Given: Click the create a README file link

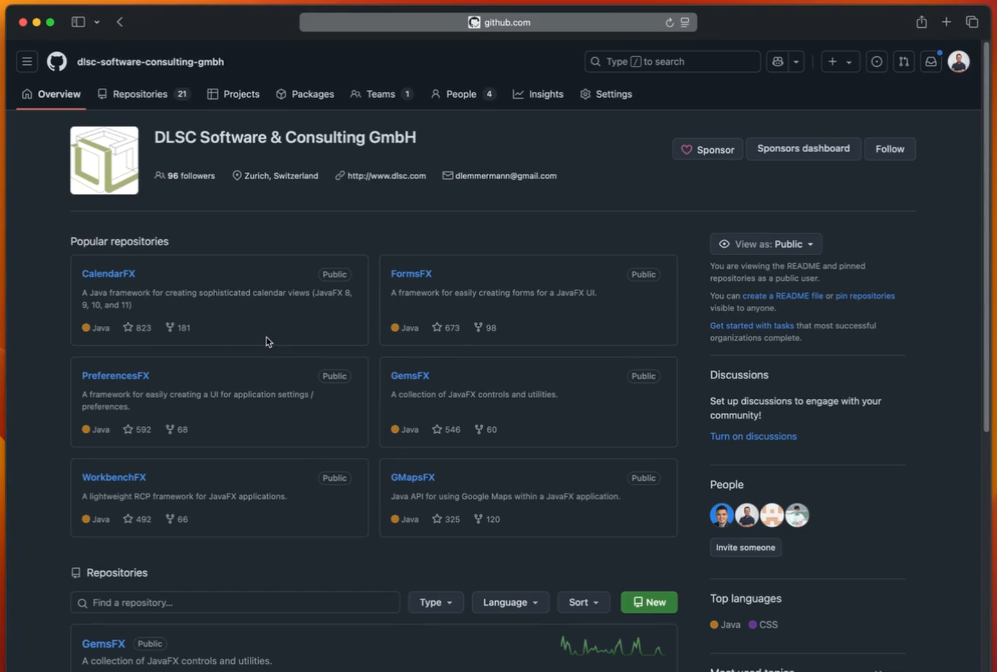Looking at the screenshot, I should pos(783,296).
